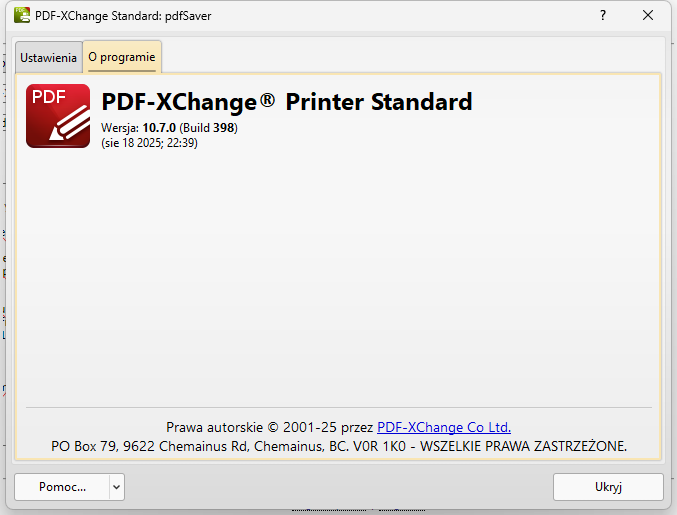Screen dimensions: 677x515
Task: Select the O programie tab
Action: (x=122, y=57)
